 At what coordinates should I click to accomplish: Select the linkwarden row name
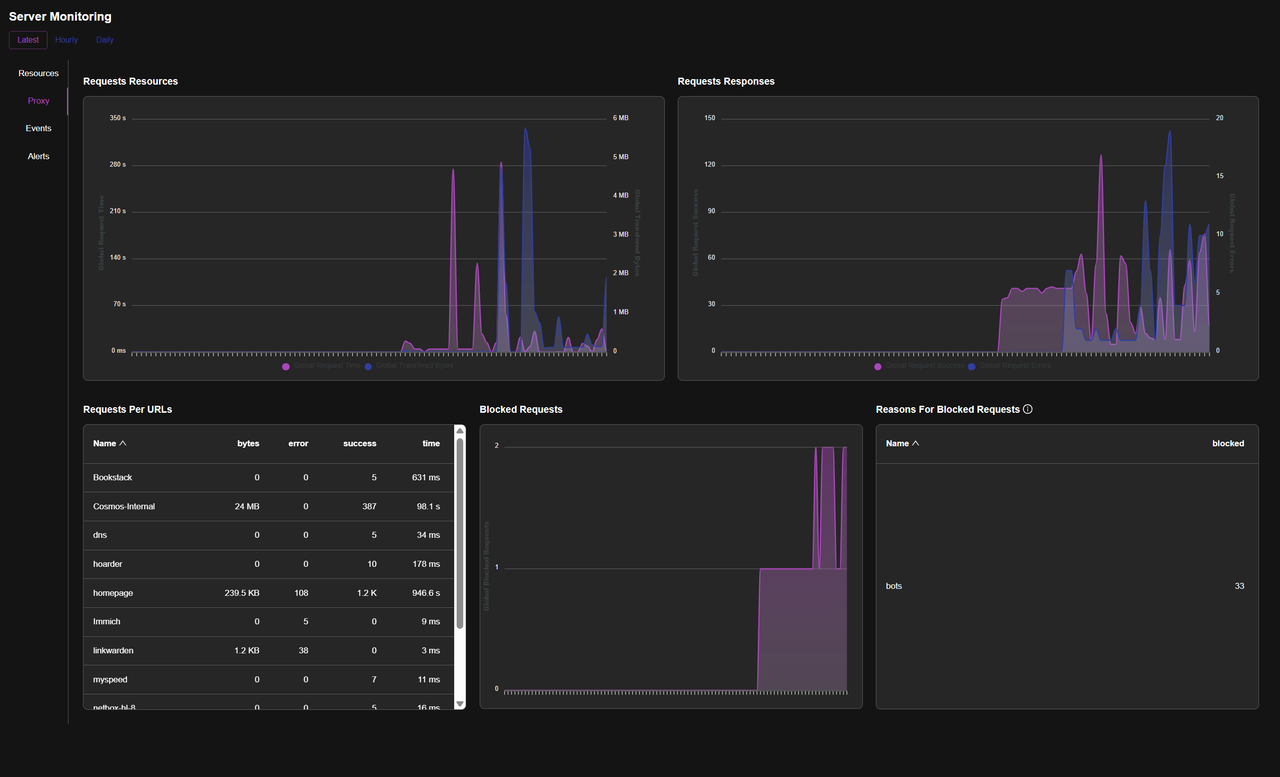pos(113,651)
